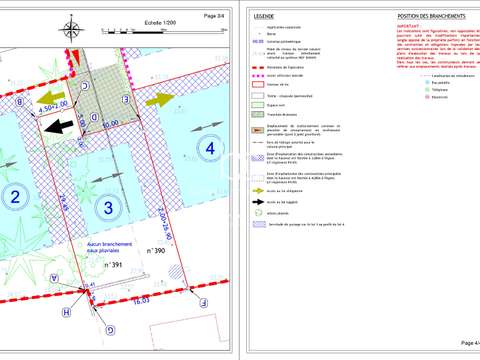Click the circled point marker D

pos(94,117)
